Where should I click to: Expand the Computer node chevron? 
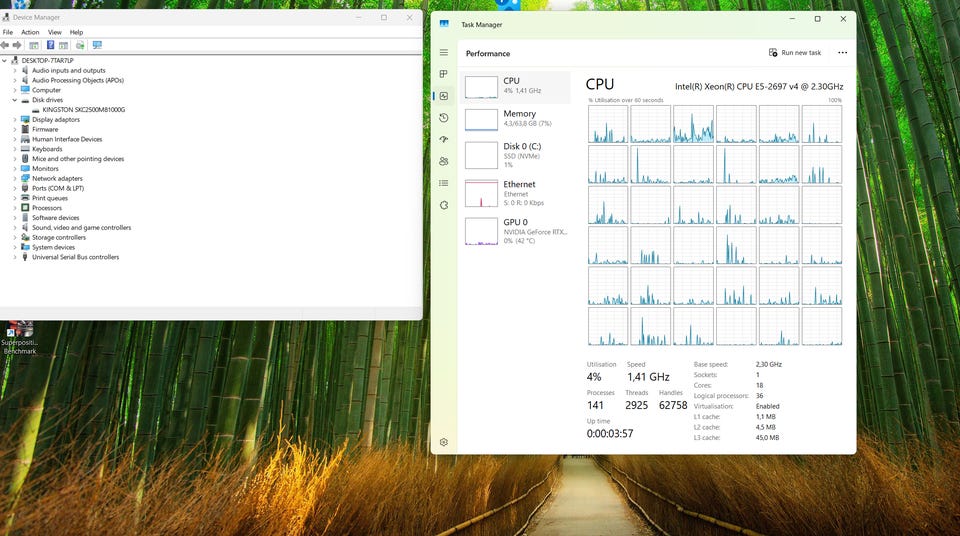click(15, 90)
